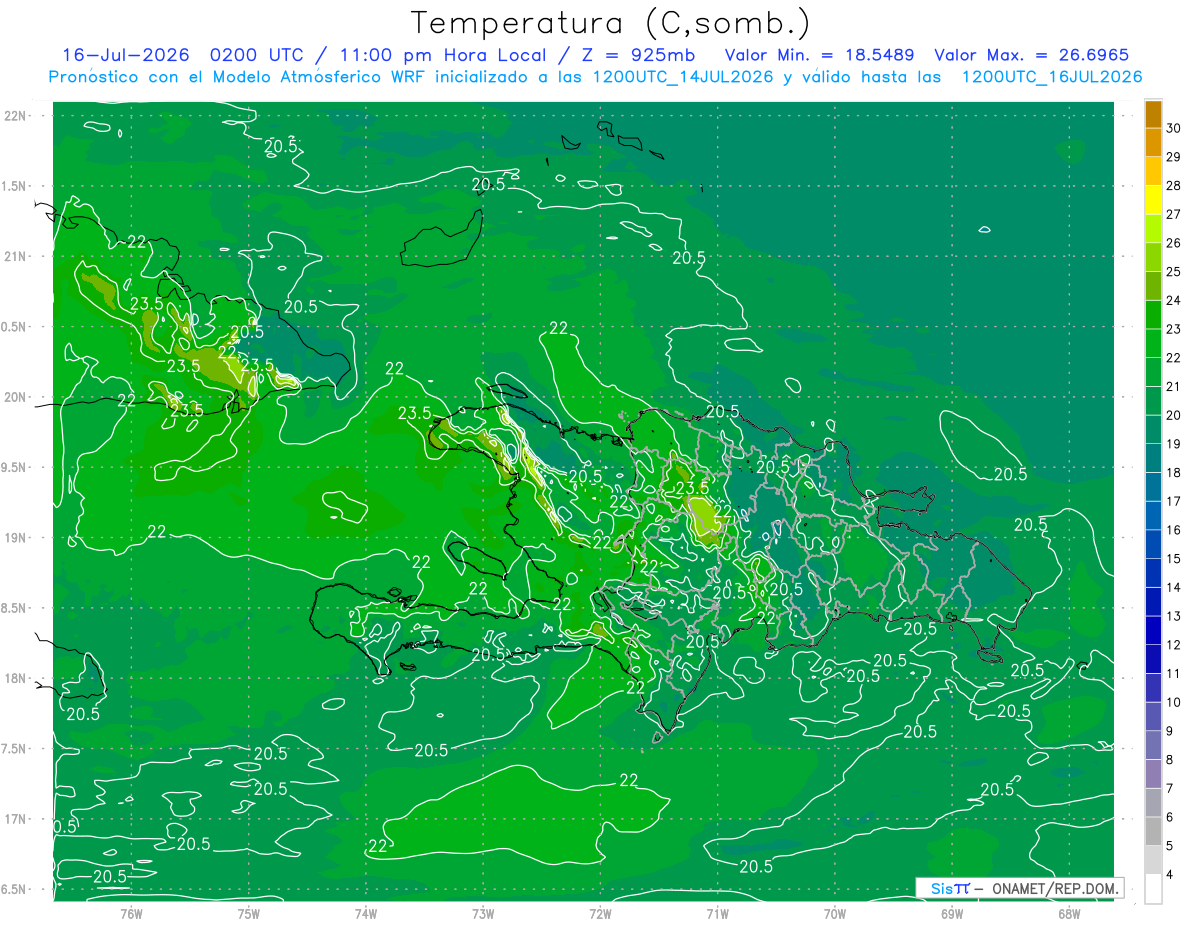The width and height of the screenshot is (1200, 927).
Task: Pick purple legend swatch between 7 and 8
Action: pyautogui.click(x=1153, y=774)
